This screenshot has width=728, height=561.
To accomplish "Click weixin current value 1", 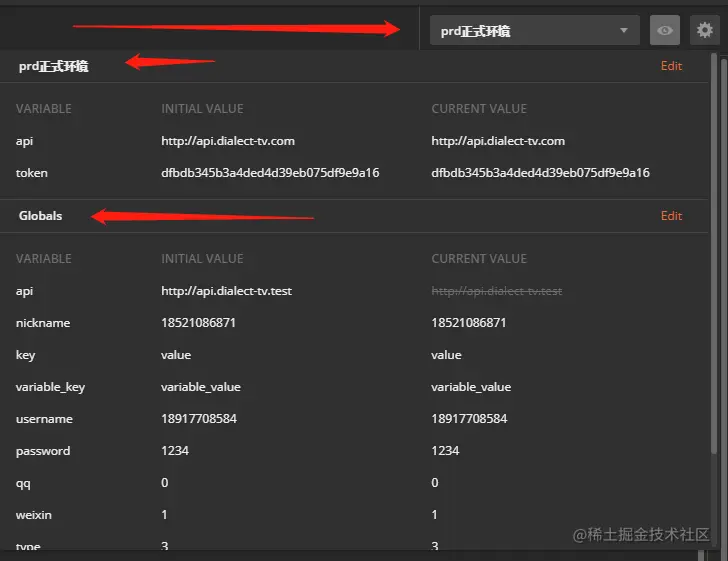I will point(434,515).
